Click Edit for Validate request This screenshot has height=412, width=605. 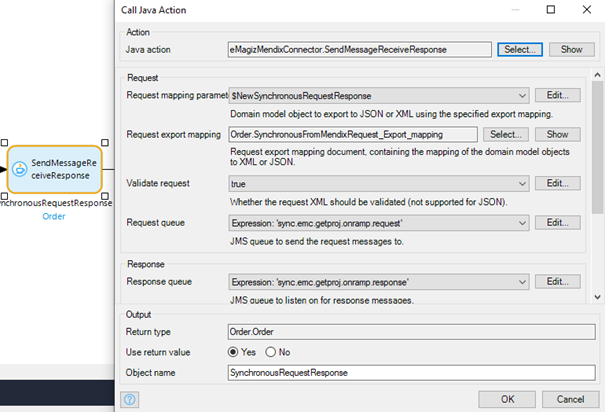click(558, 183)
